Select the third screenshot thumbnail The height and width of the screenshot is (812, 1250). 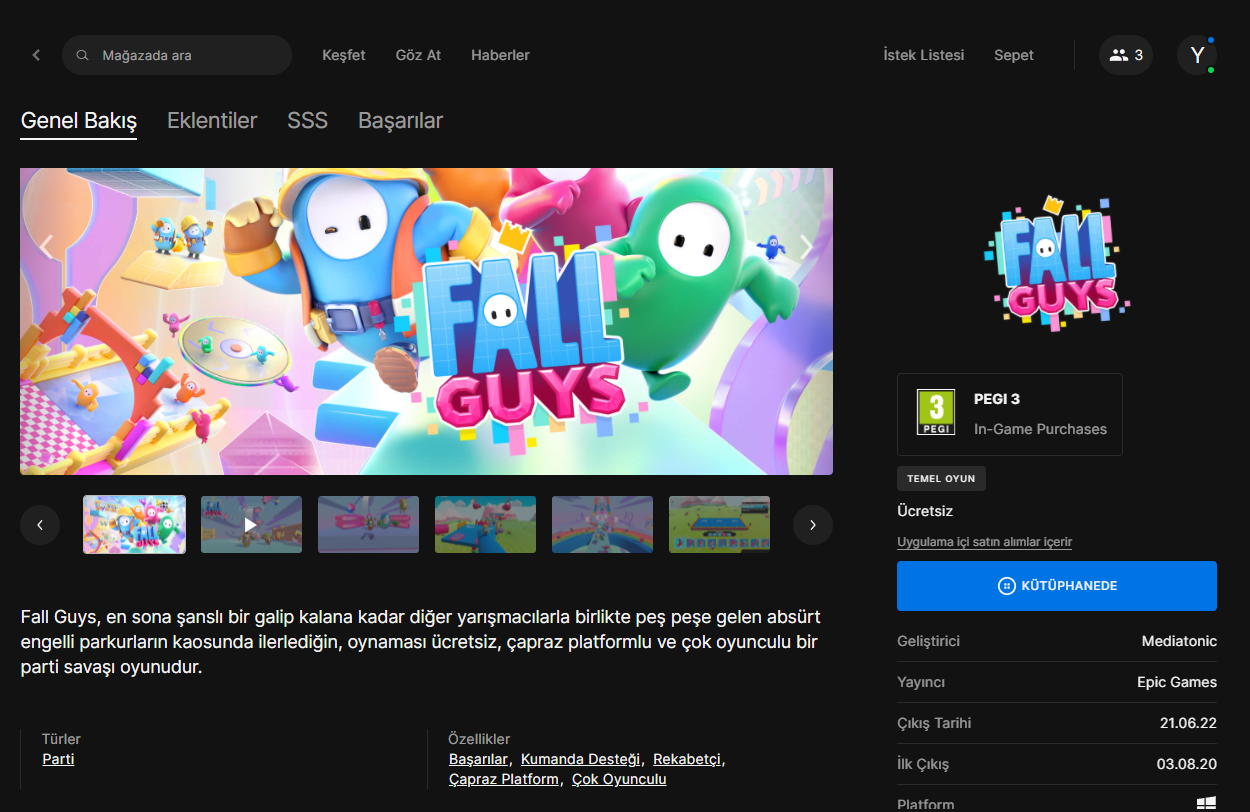pyautogui.click(x=368, y=524)
